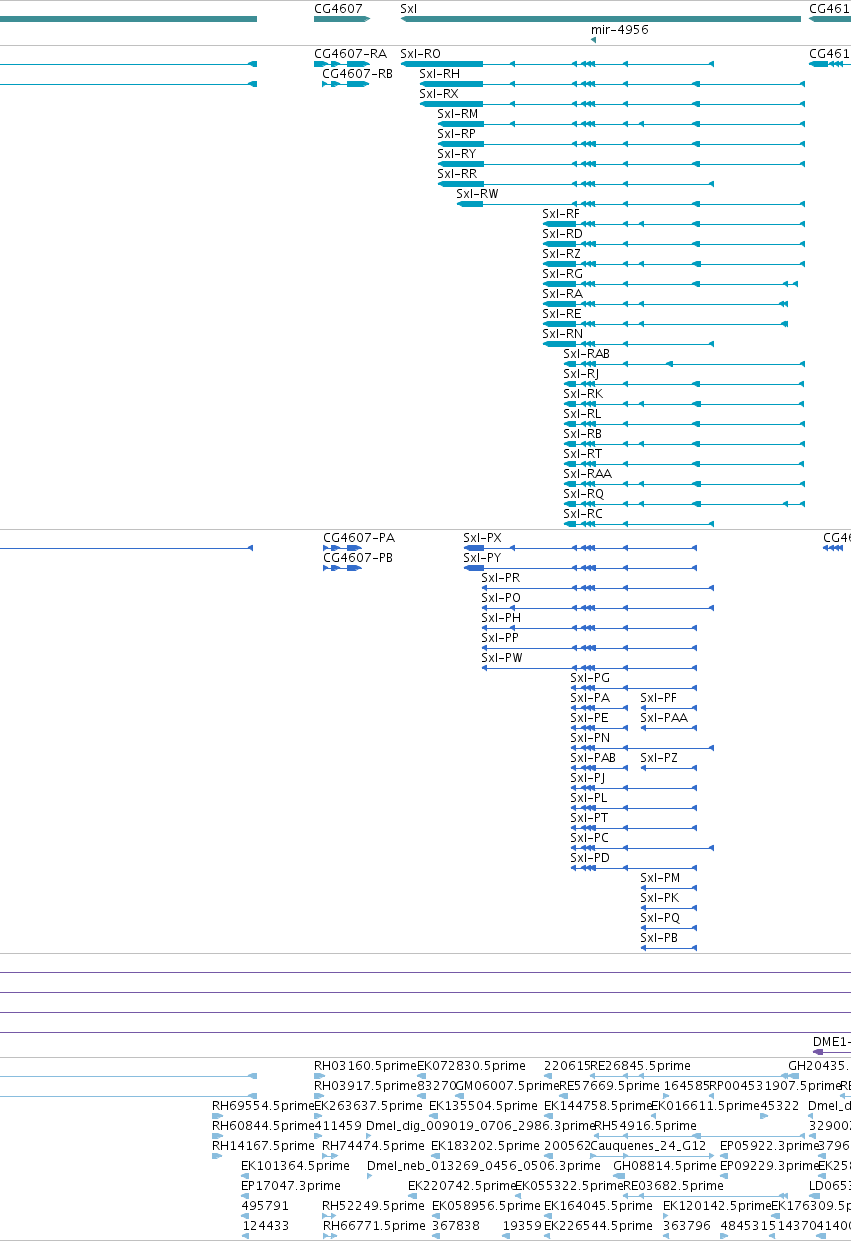Screen dimensions: 851x1241
Task: Click the Sxl gene label
Action: tap(408, 8)
